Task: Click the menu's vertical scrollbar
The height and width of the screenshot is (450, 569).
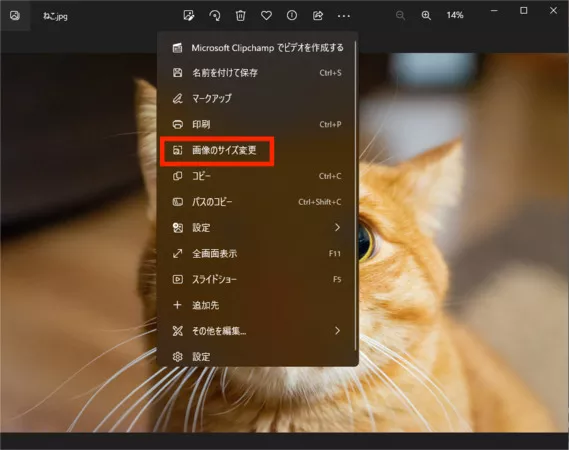Action: point(355,196)
